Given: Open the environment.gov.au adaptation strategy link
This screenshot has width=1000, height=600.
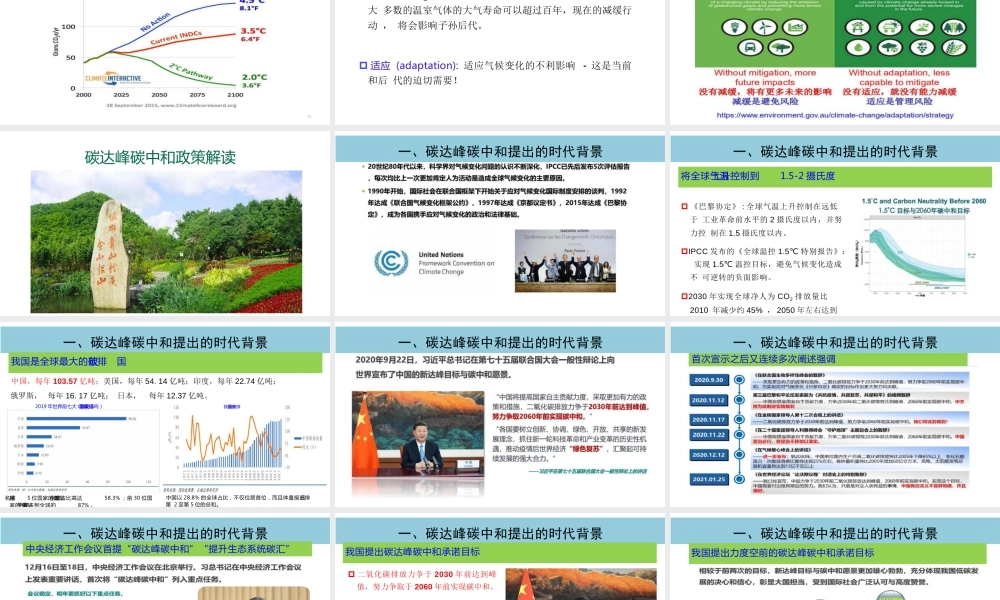Looking at the screenshot, I should pos(835,115).
